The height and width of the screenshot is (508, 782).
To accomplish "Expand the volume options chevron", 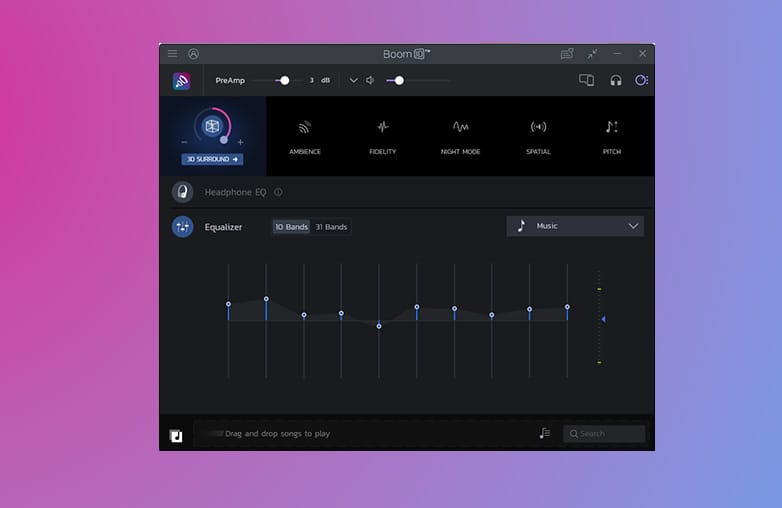I will [354, 80].
